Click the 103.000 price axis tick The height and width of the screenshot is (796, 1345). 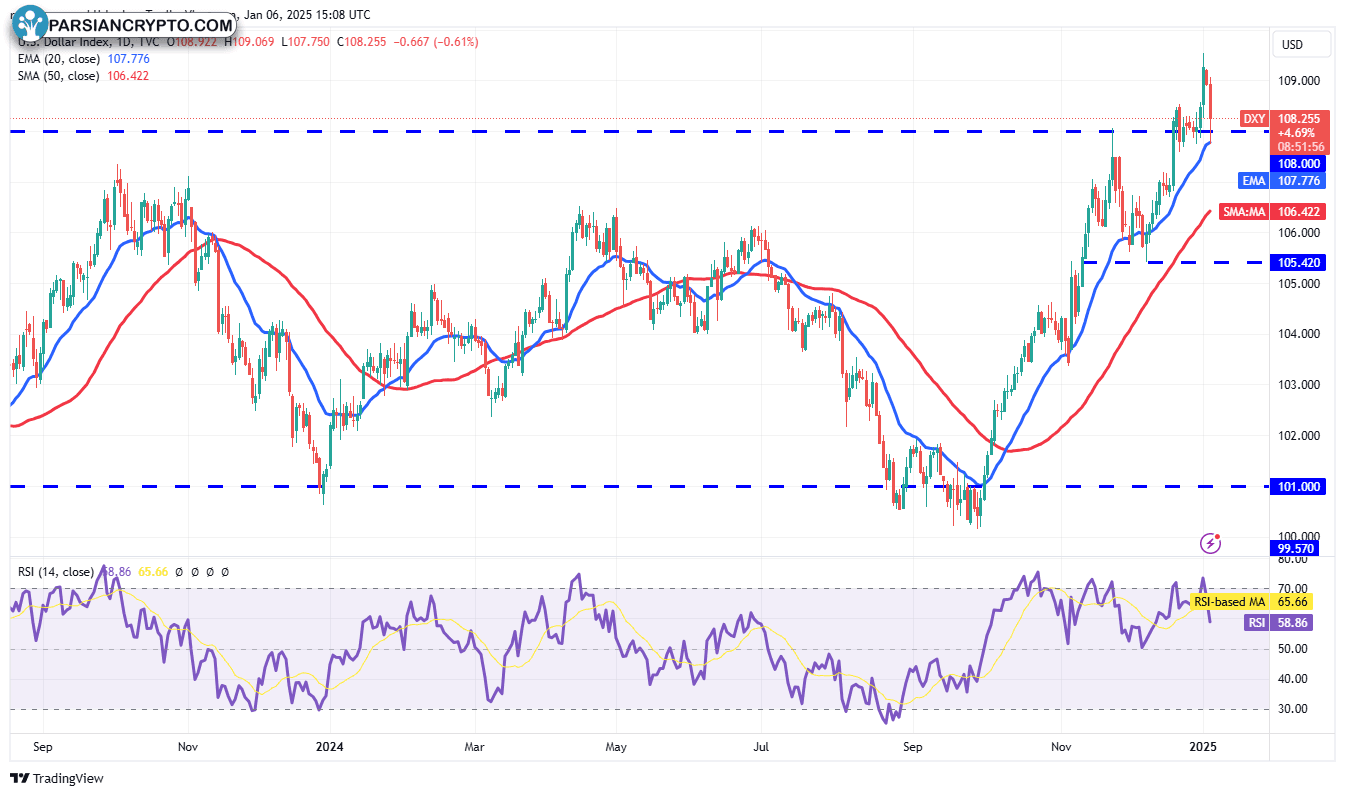click(1299, 385)
